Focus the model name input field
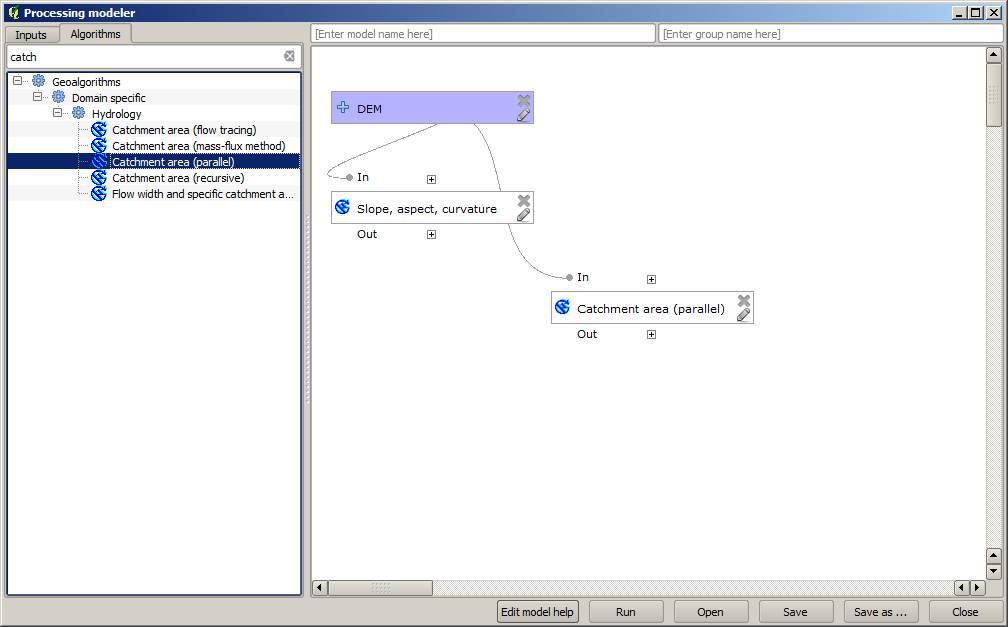This screenshot has height=627, width=1008. [x=483, y=34]
